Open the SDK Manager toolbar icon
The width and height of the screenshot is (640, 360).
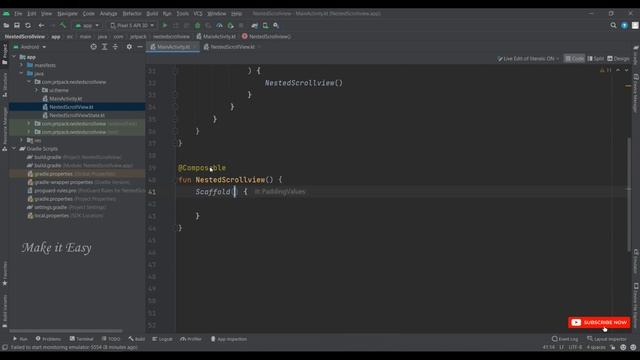(276, 25)
